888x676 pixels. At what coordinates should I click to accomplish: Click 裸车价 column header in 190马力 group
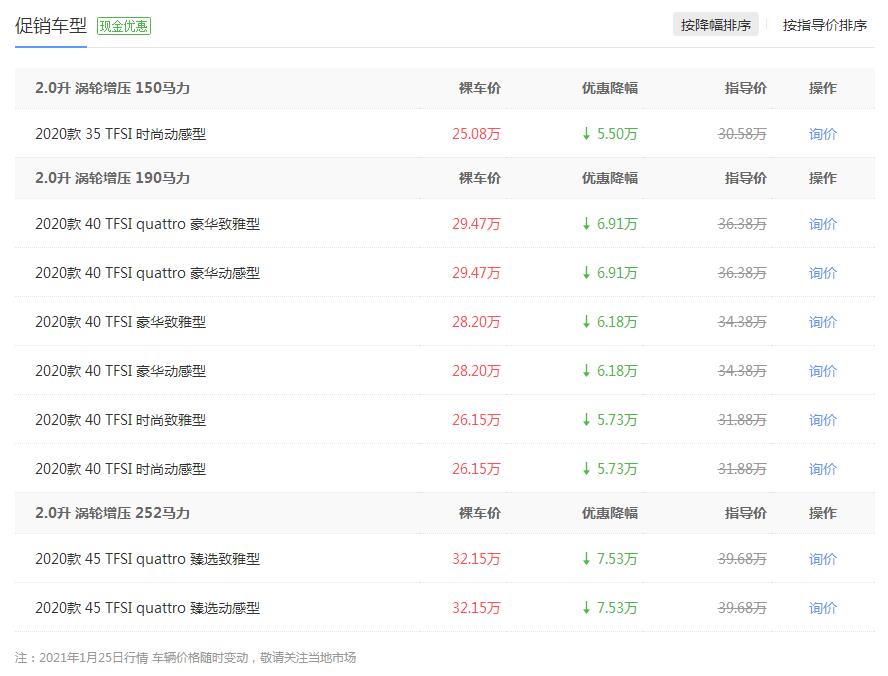click(480, 178)
